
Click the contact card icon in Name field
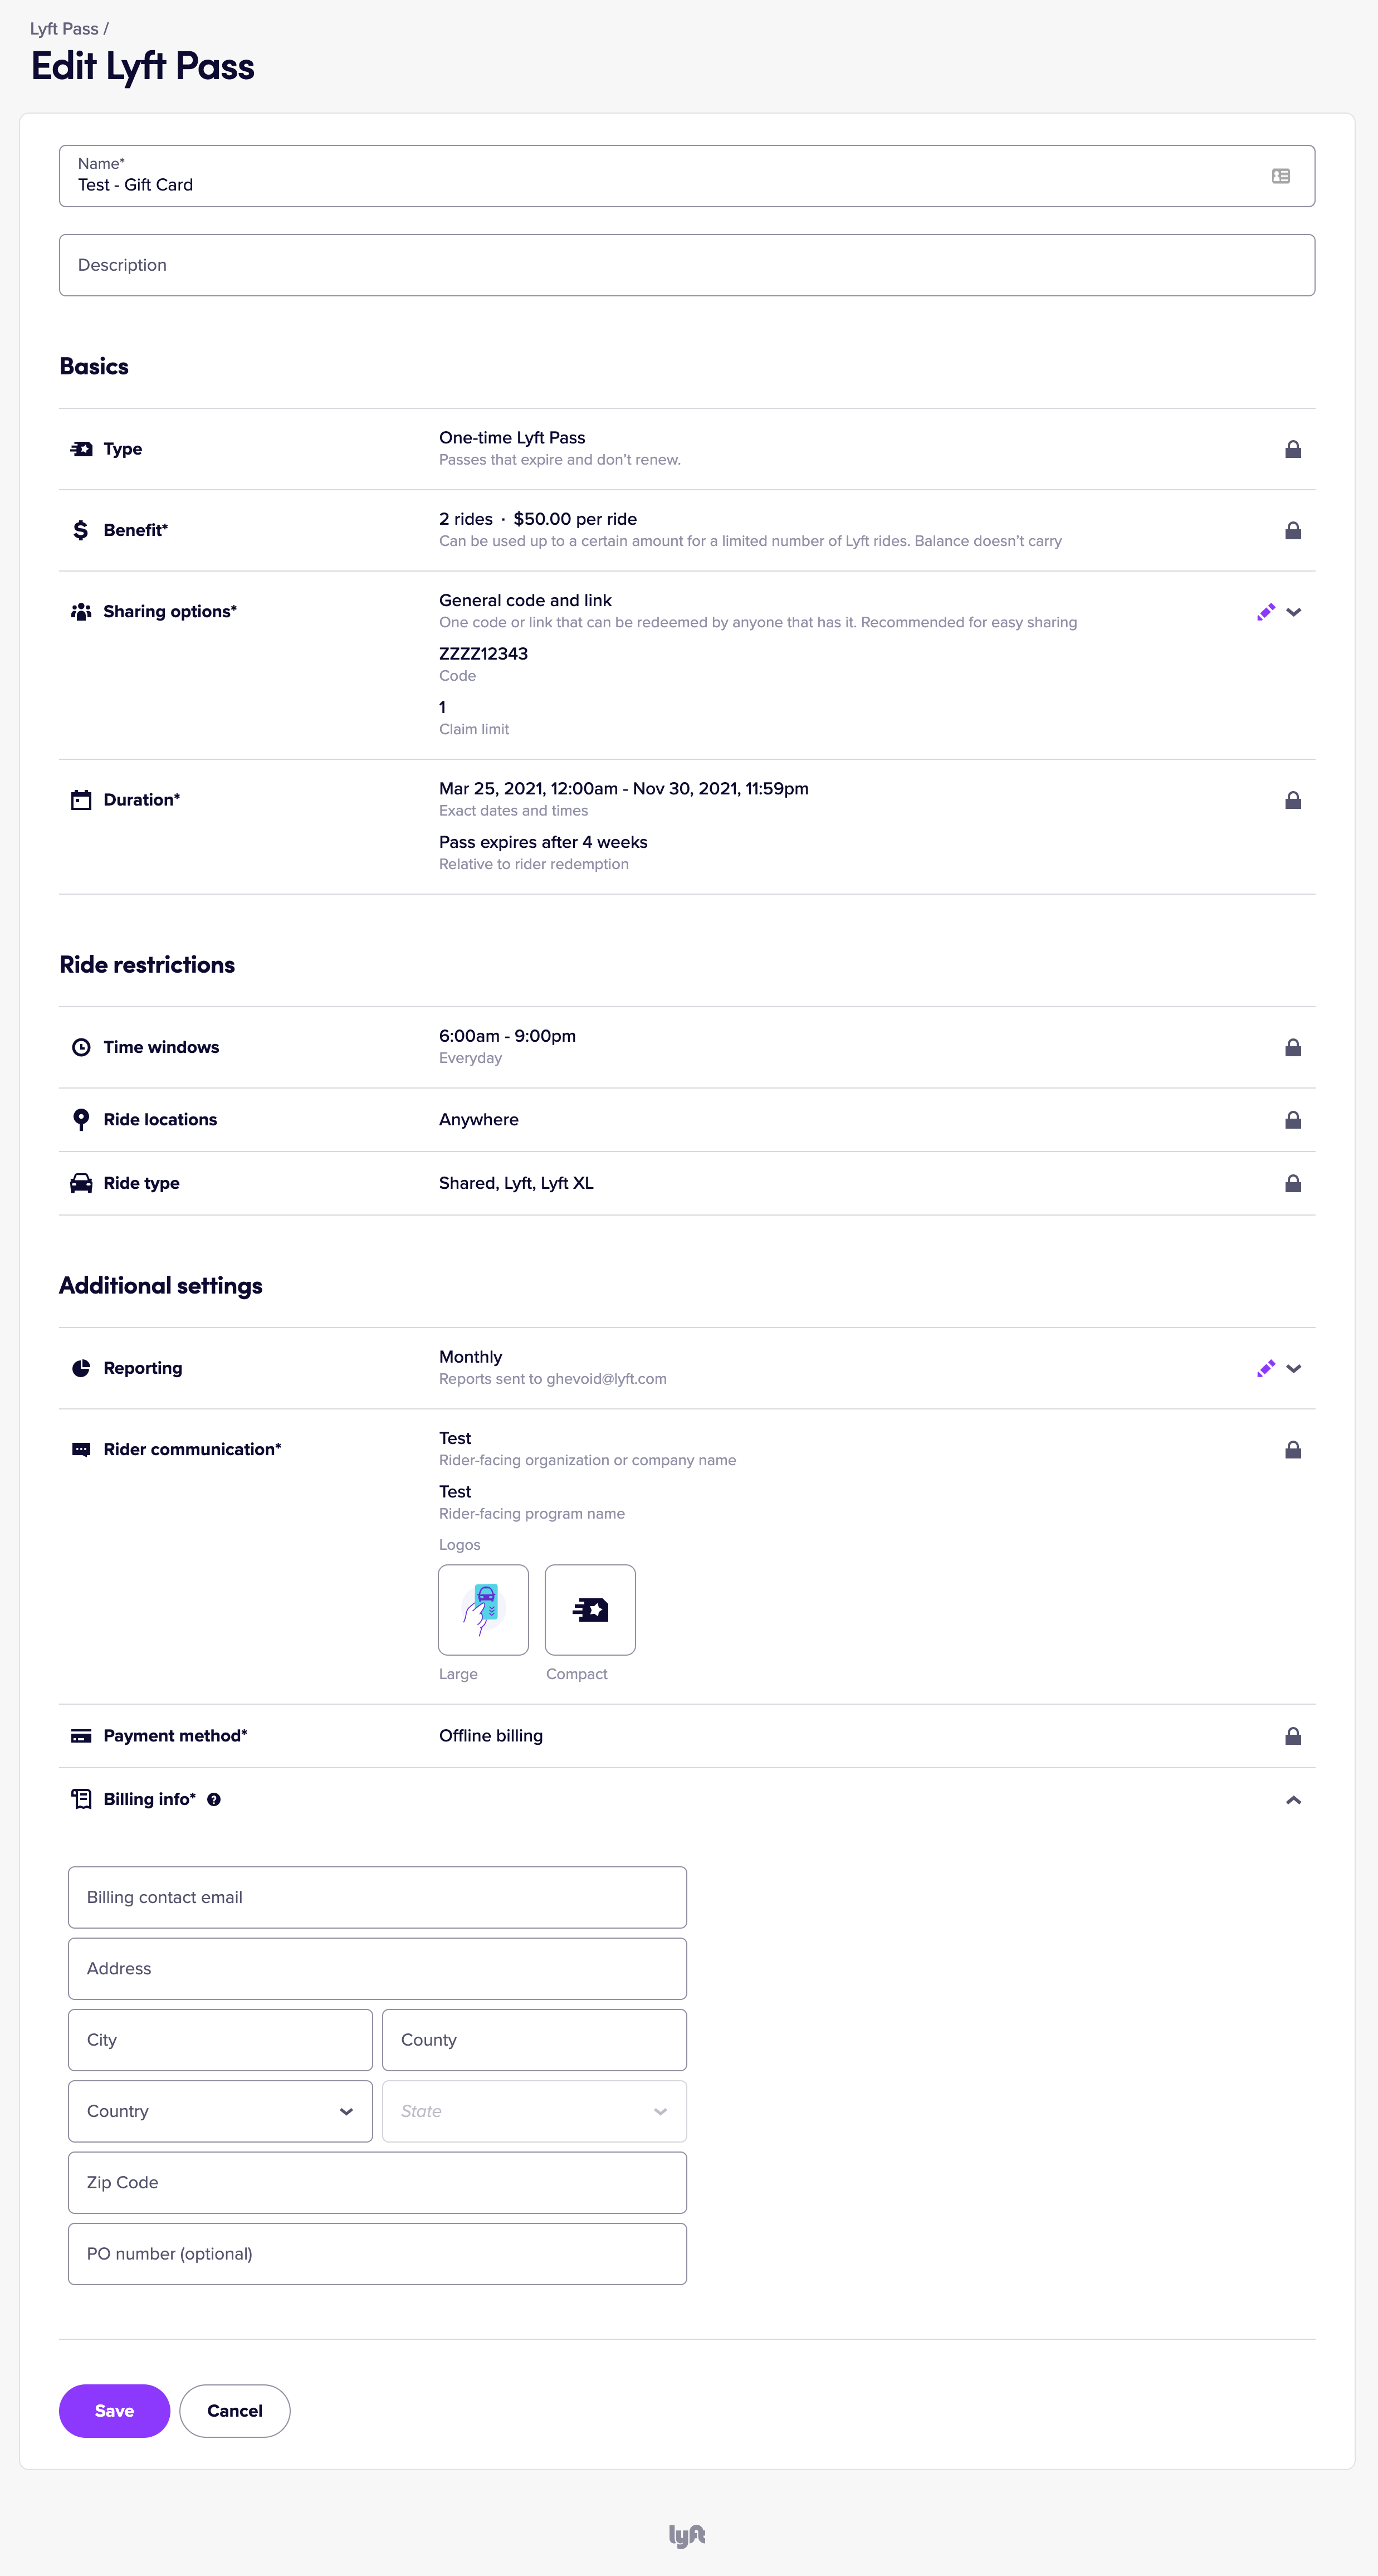(1280, 176)
